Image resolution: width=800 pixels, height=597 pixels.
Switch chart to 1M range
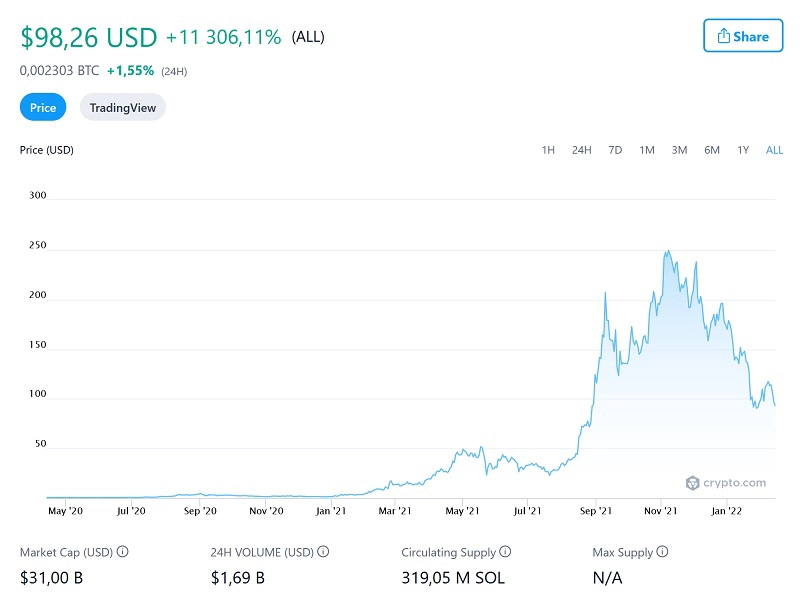(x=647, y=150)
